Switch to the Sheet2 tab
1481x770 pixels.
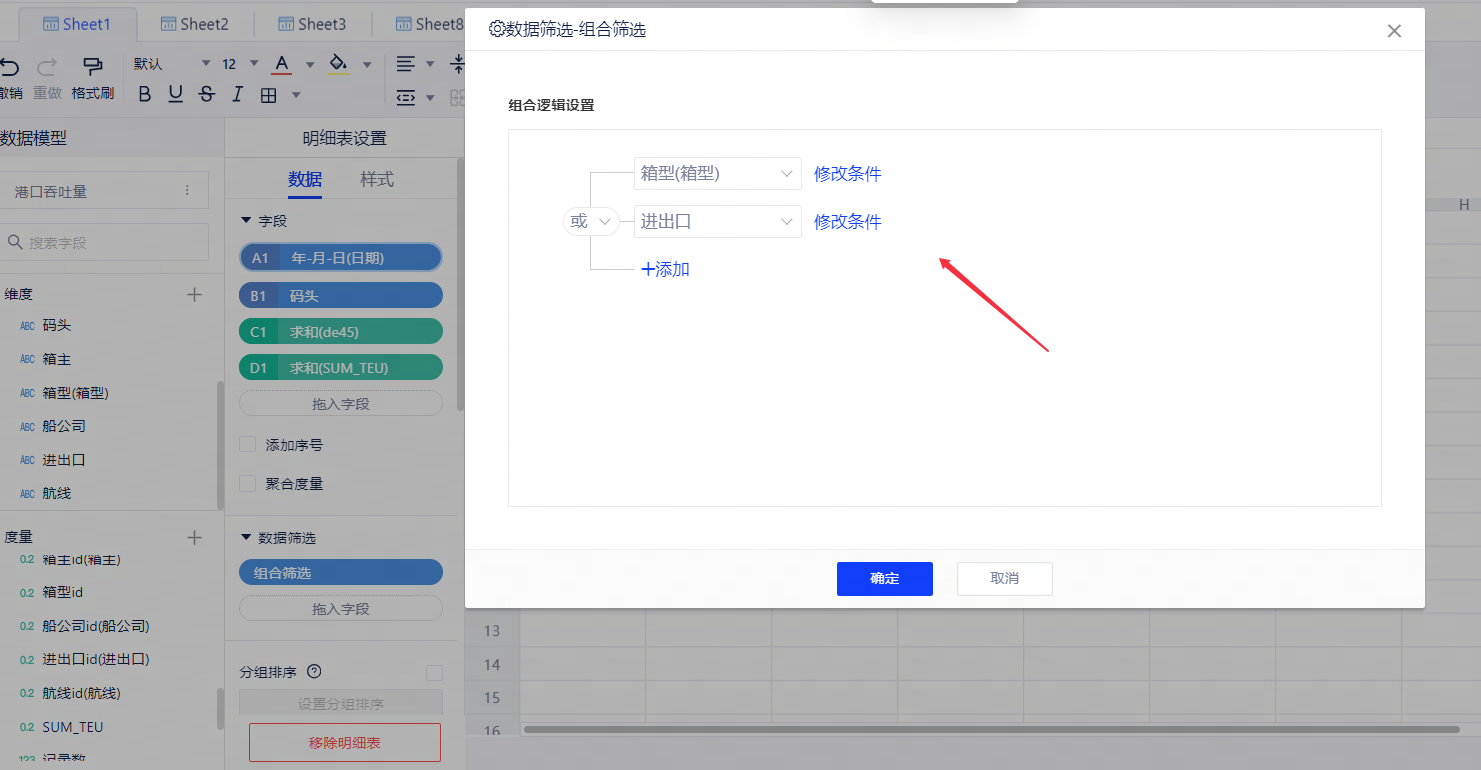pos(194,24)
